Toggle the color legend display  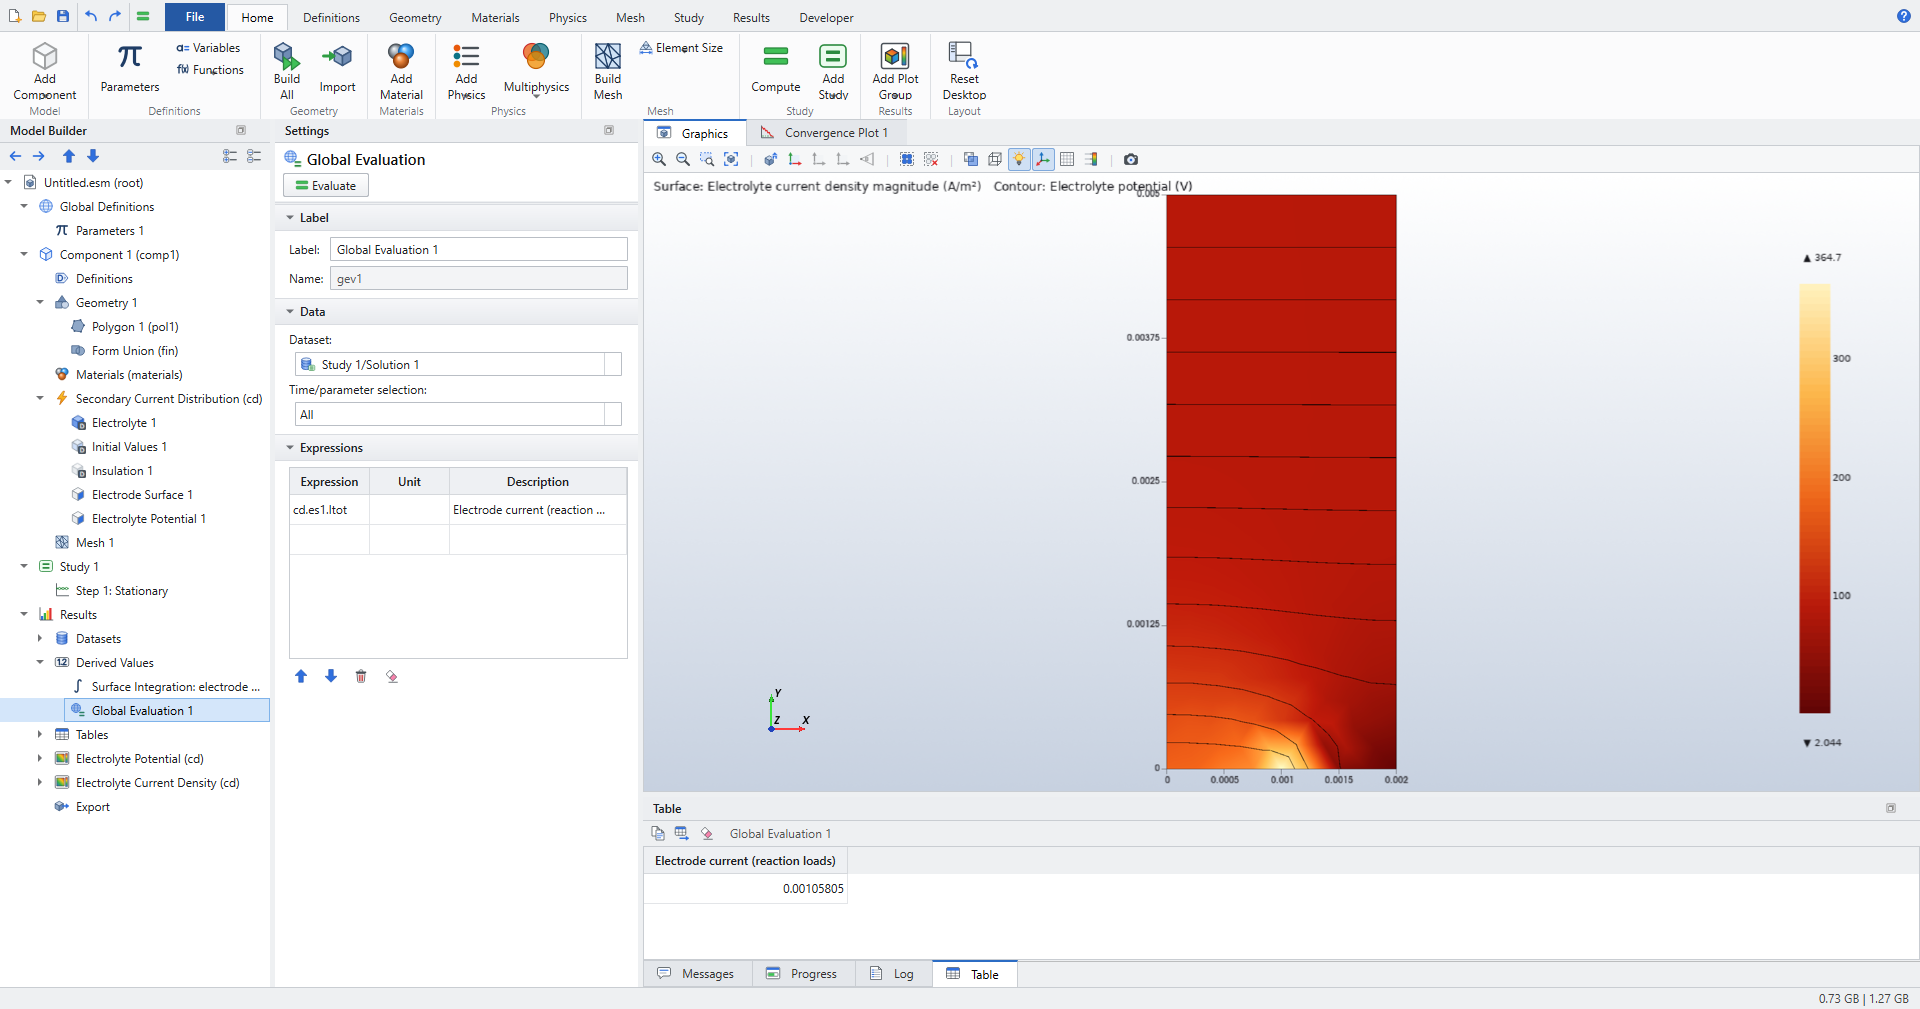(1091, 159)
